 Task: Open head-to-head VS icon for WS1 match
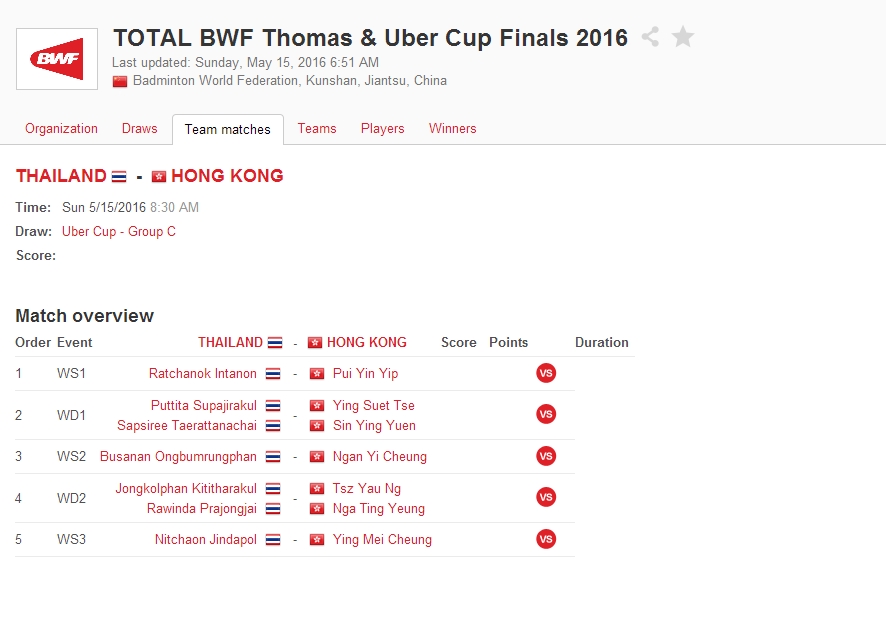tap(546, 373)
